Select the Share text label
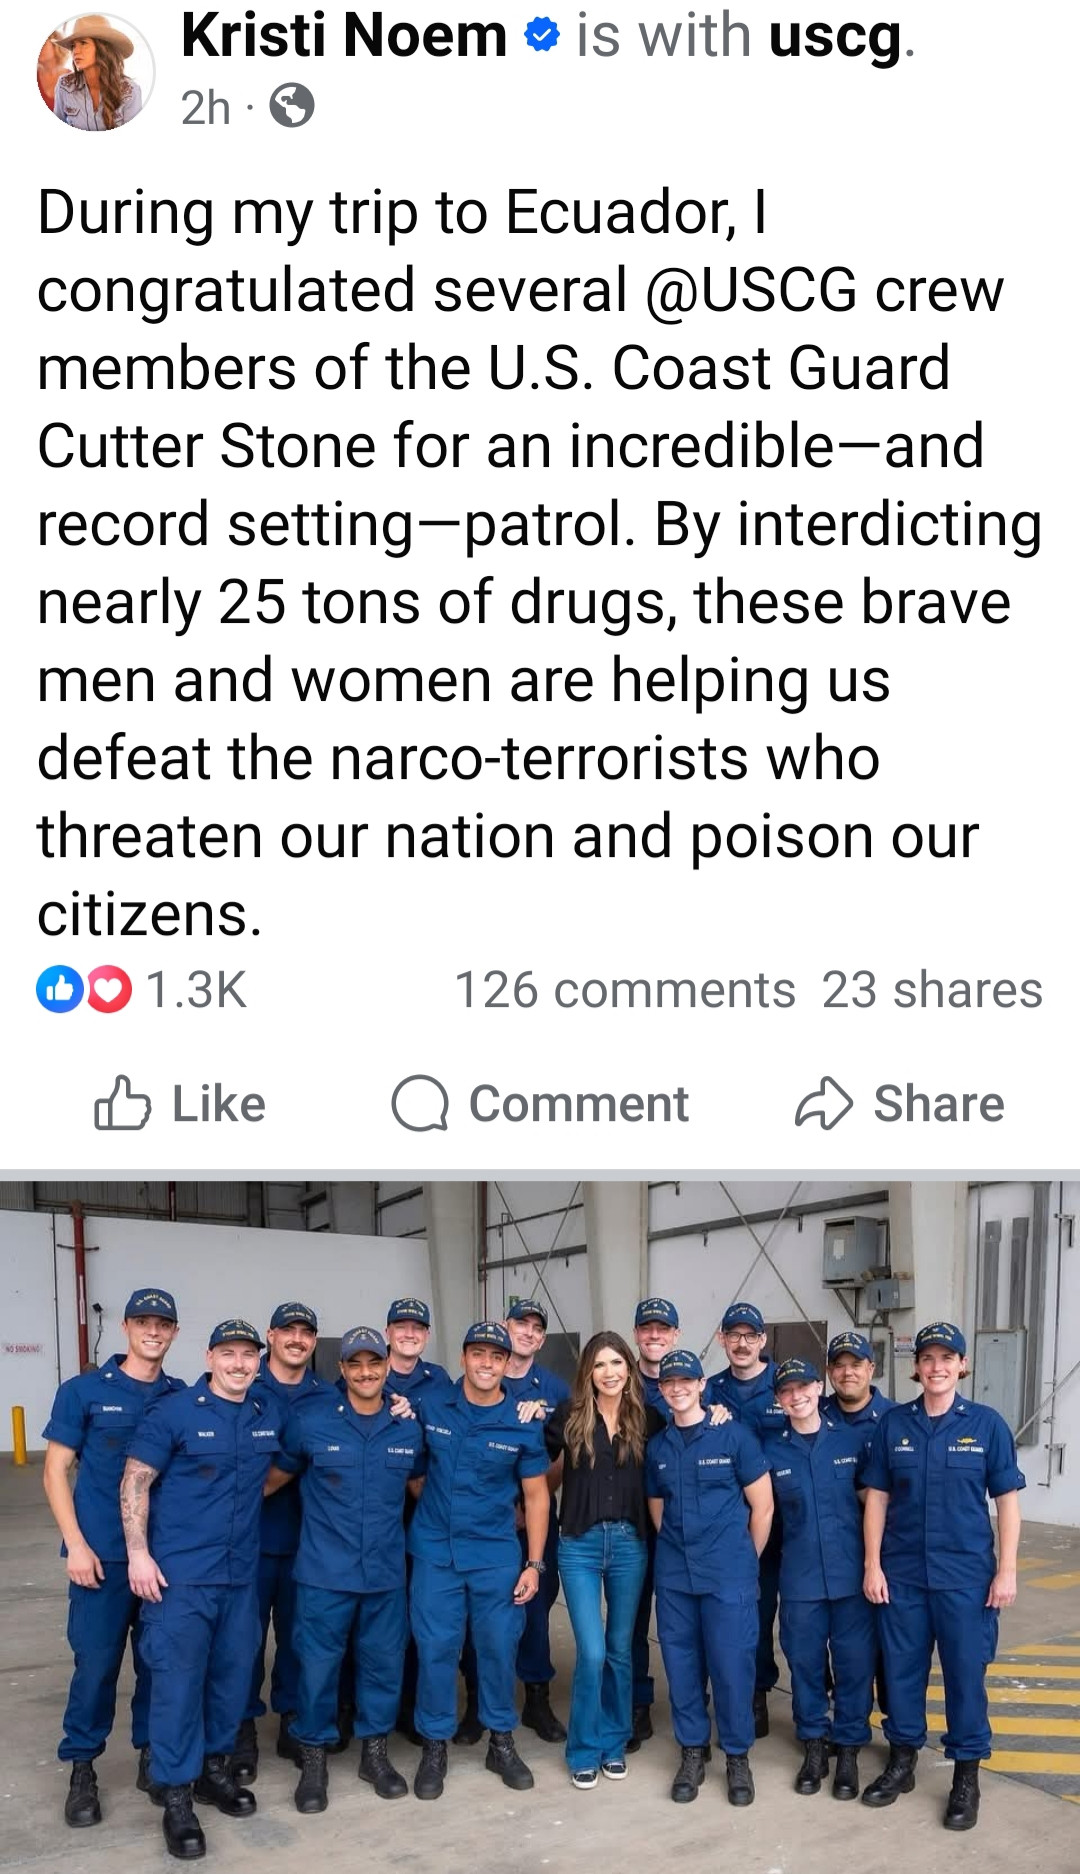 click(x=939, y=1104)
